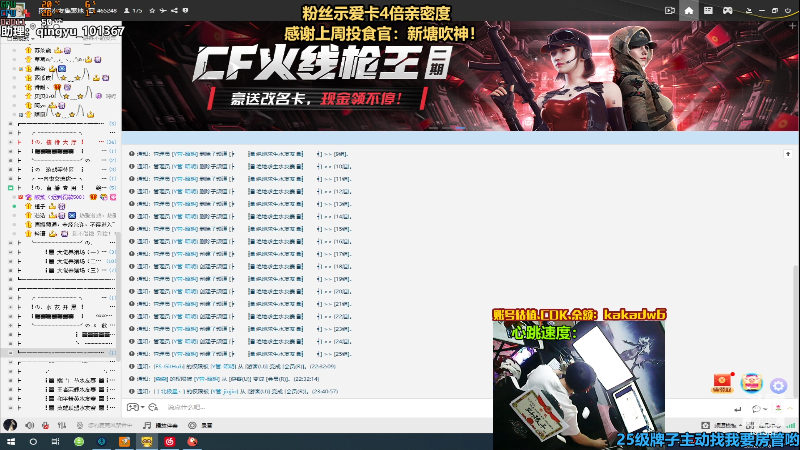Image resolution: width=800 pixels, height=450 pixels.
Task: Click the airplane icon in the top bar
Action: 163,10
